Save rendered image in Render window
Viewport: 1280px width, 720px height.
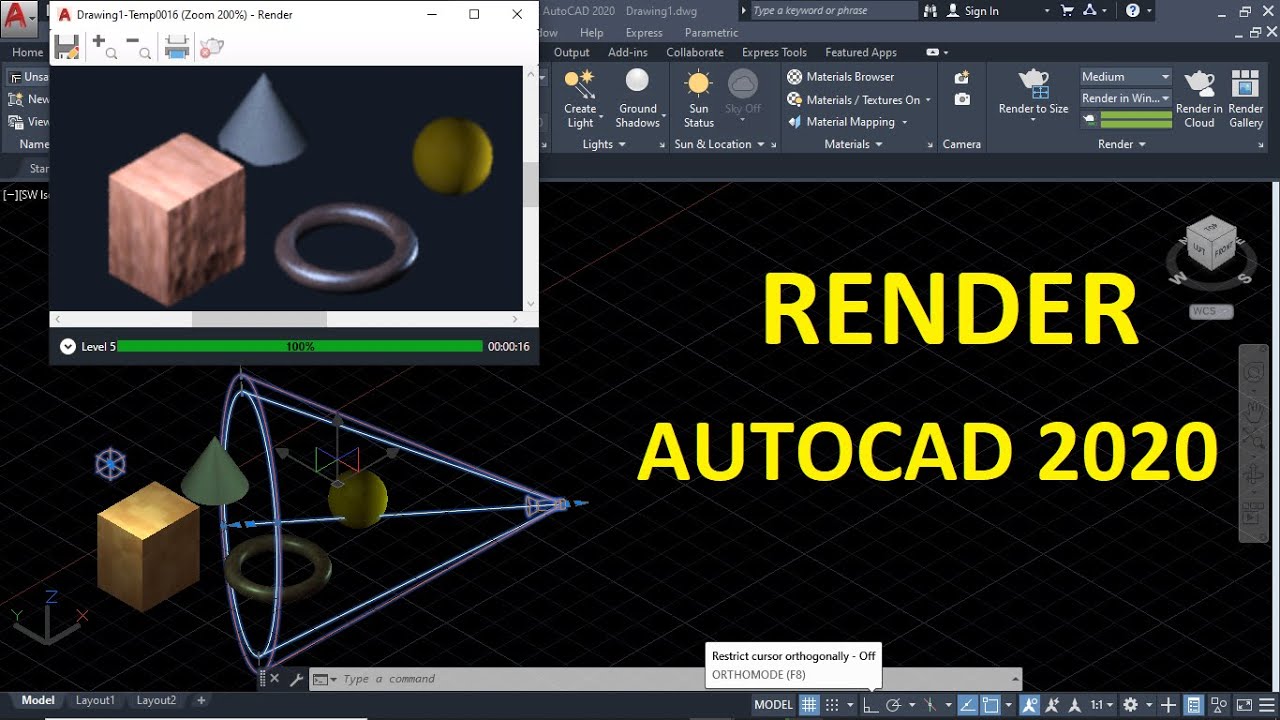click(67, 47)
